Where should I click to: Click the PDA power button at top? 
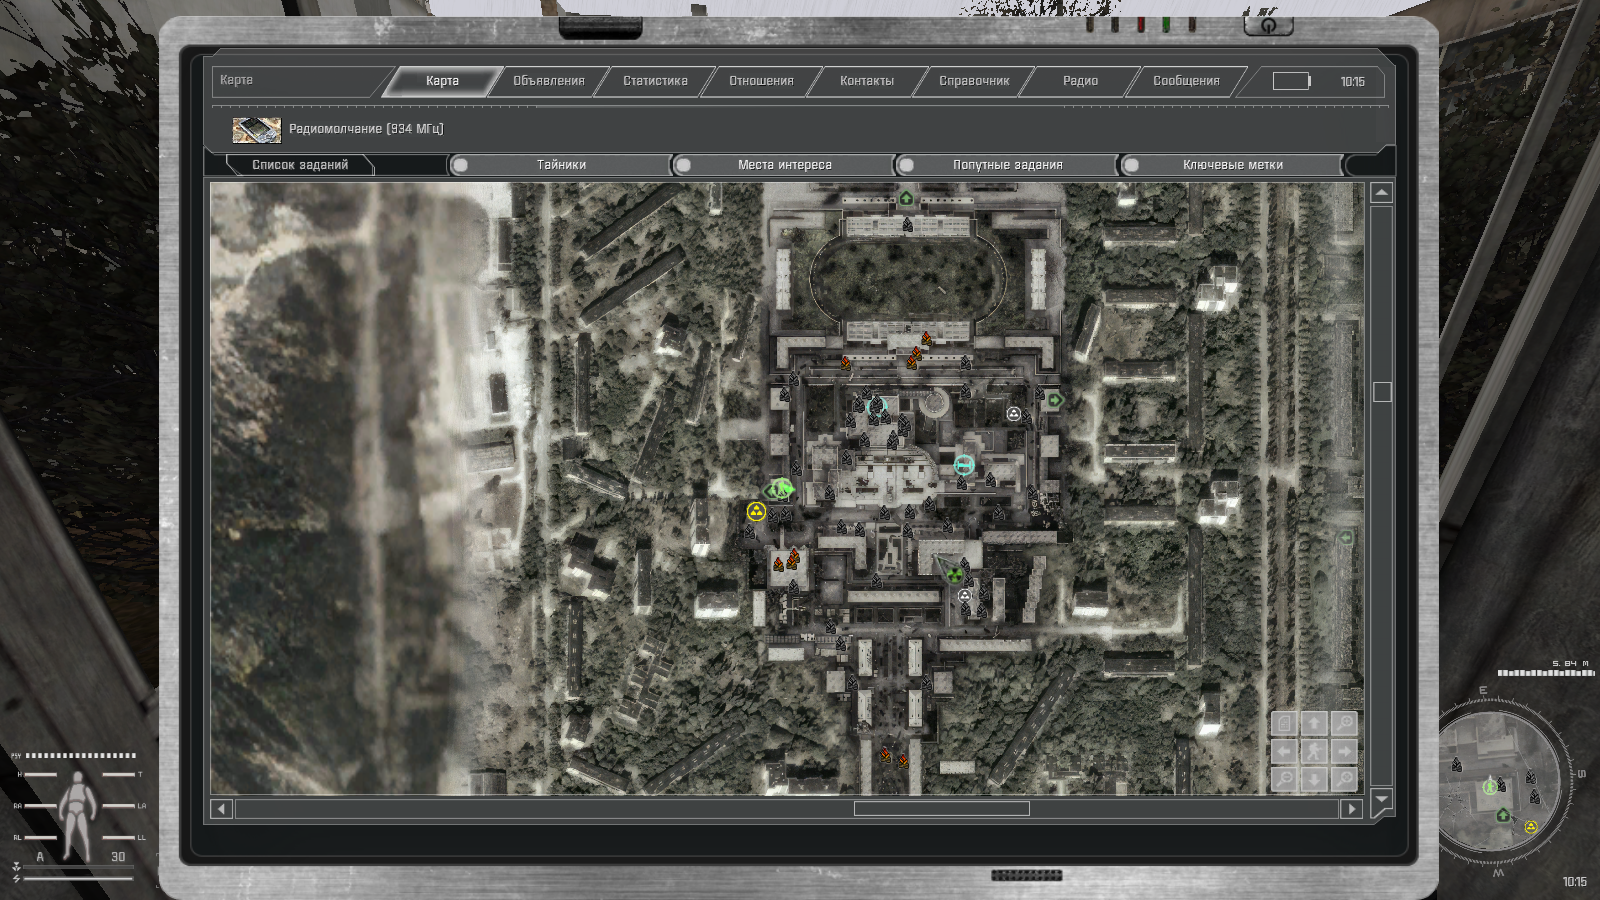click(1268, 24)
